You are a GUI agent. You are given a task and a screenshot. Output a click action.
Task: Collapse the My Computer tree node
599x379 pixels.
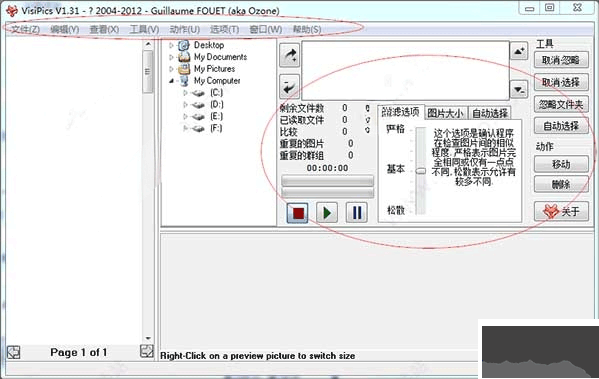[x=171, y=81]
